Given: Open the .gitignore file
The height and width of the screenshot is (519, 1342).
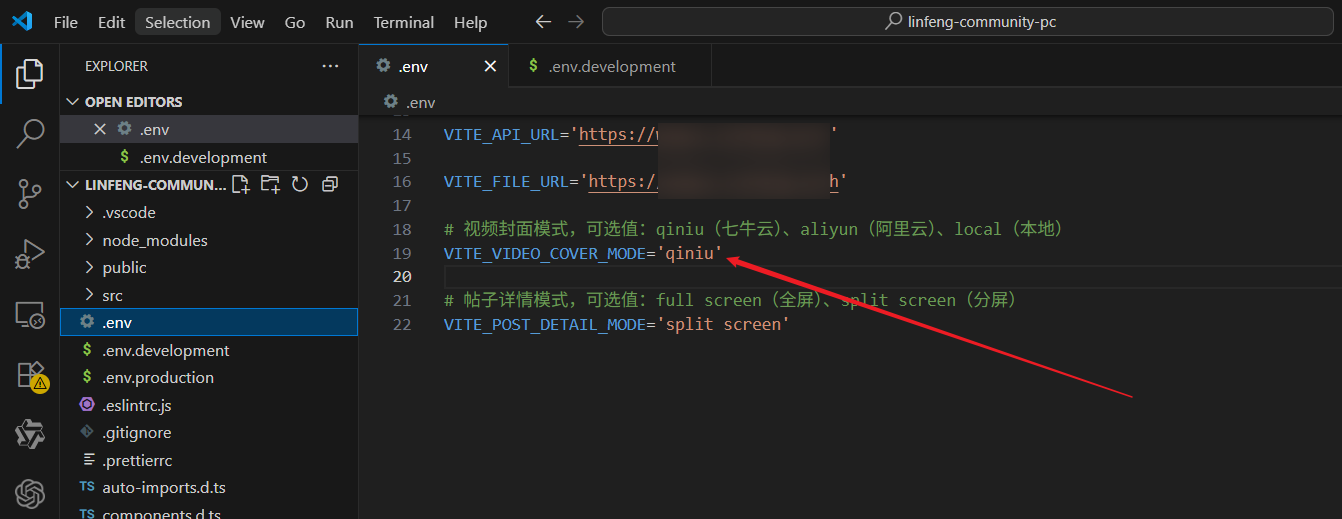Looking at the screenshot, I should (209, 432).
